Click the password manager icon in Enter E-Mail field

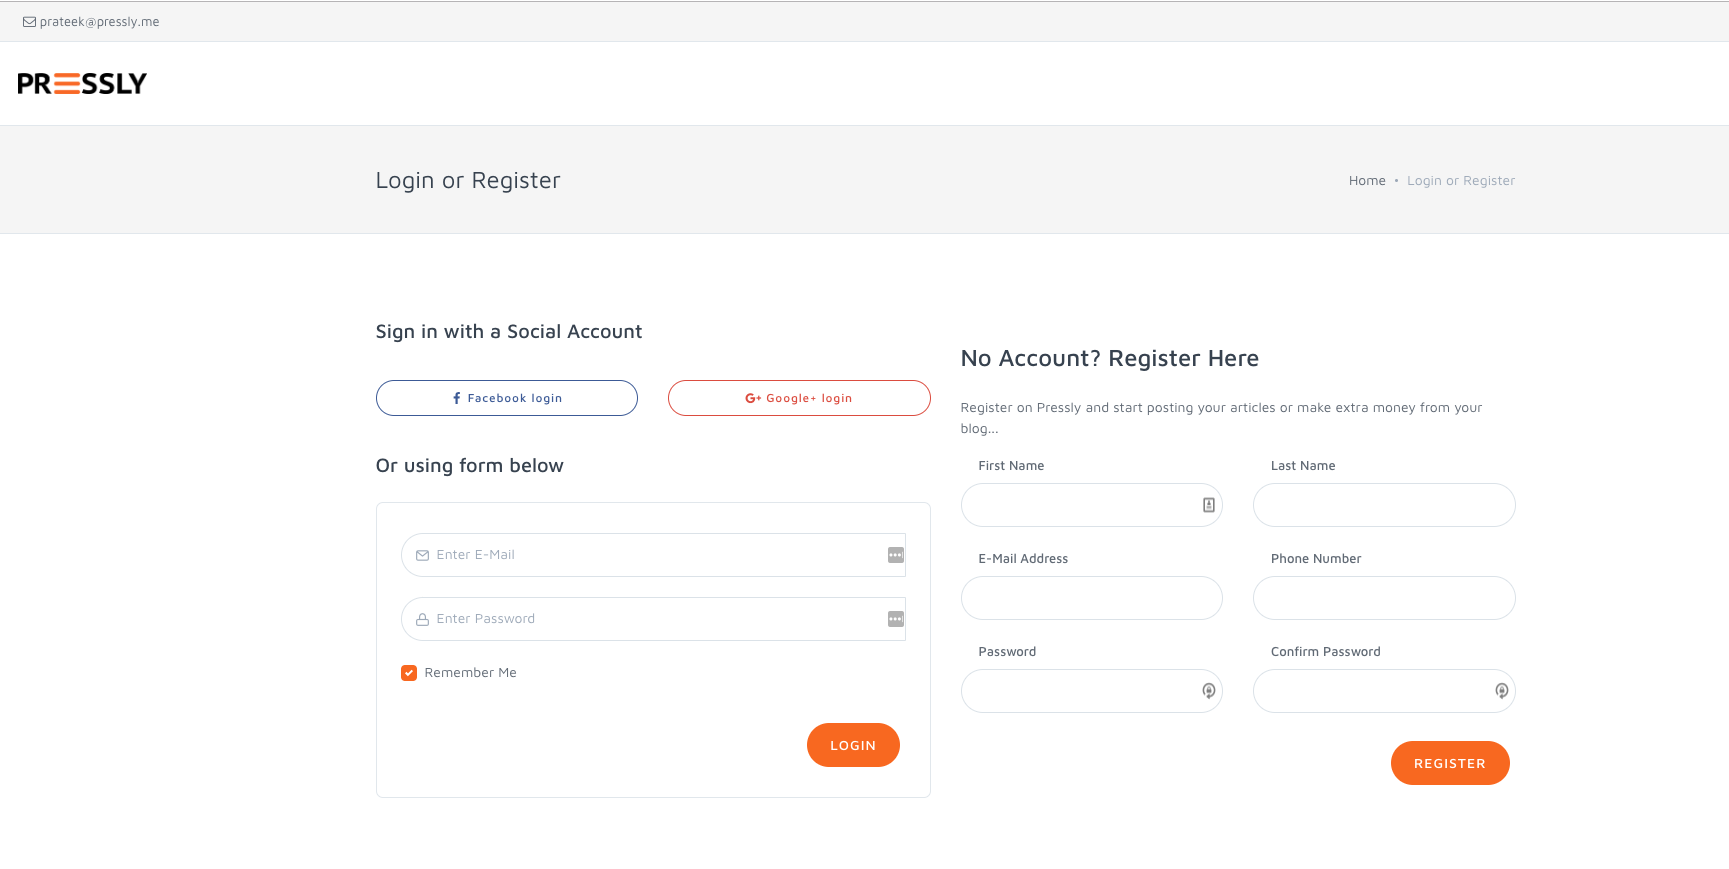tap(895, 555)
